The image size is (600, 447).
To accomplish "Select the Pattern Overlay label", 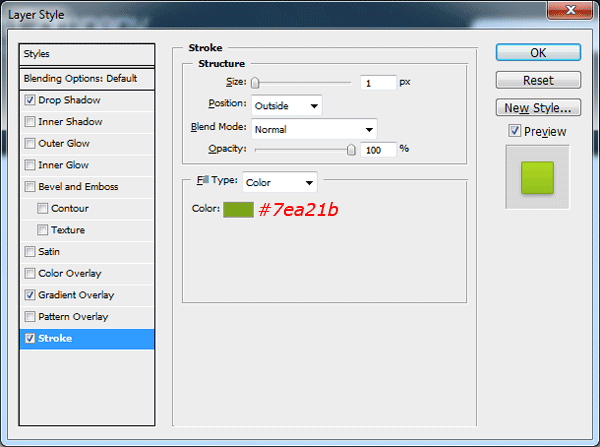I will pyautogui.click(x=73, y=317).
